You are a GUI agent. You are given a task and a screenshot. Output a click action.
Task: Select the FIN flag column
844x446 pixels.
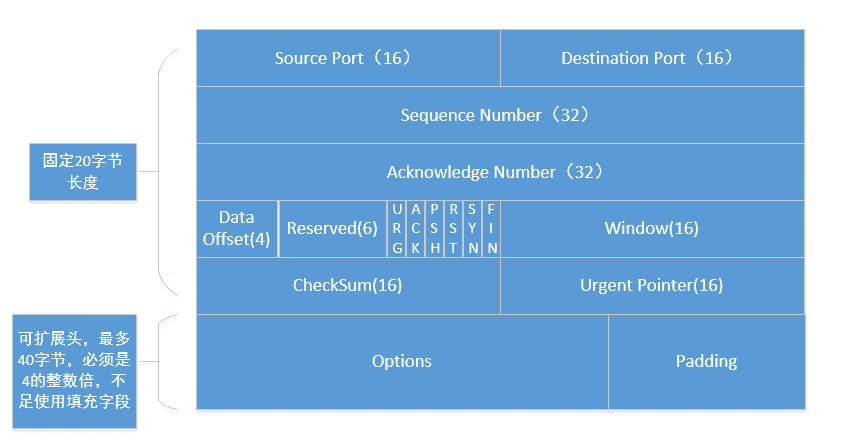(491, 229)
